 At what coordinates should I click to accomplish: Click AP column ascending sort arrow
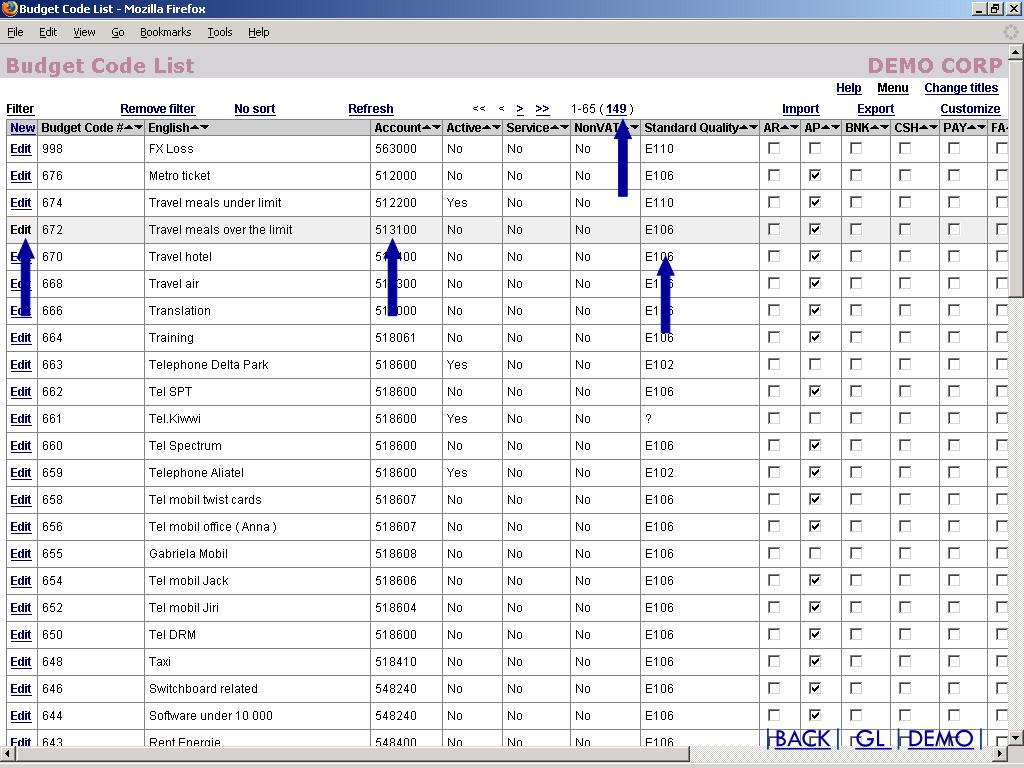pos(825,127)
